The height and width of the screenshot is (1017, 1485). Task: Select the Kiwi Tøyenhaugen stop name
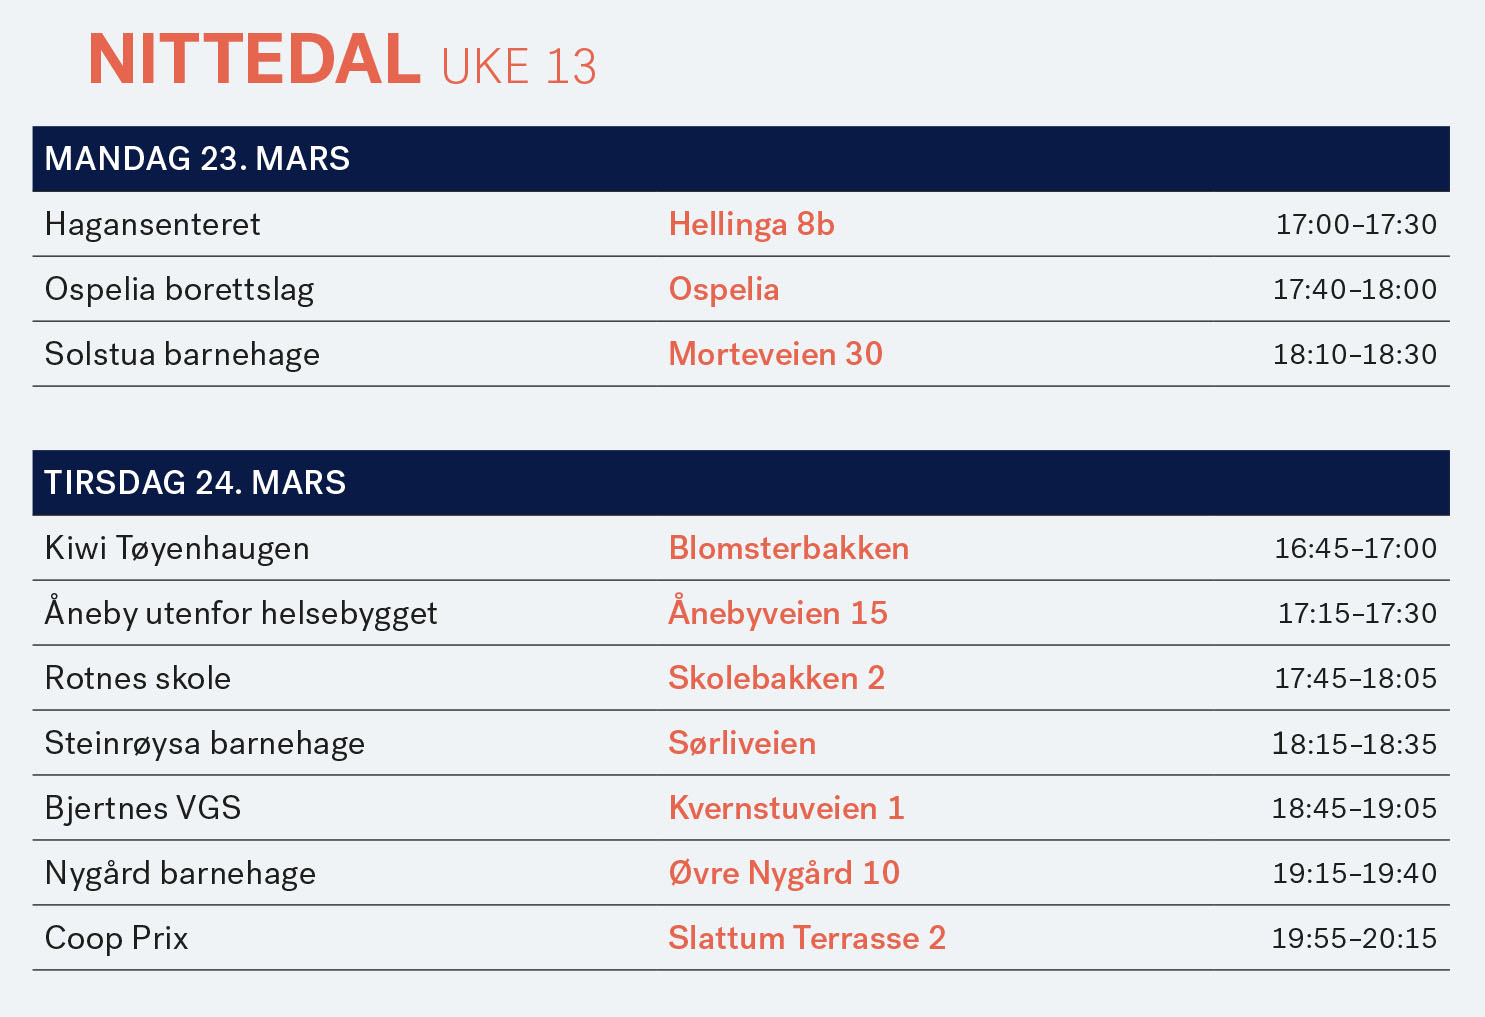coord(177,548)
